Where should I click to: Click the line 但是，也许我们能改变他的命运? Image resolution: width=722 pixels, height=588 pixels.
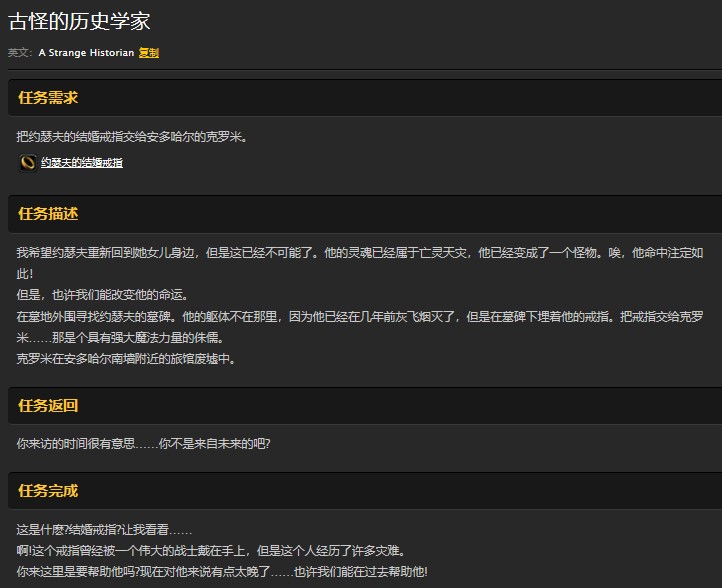(102, 295)
